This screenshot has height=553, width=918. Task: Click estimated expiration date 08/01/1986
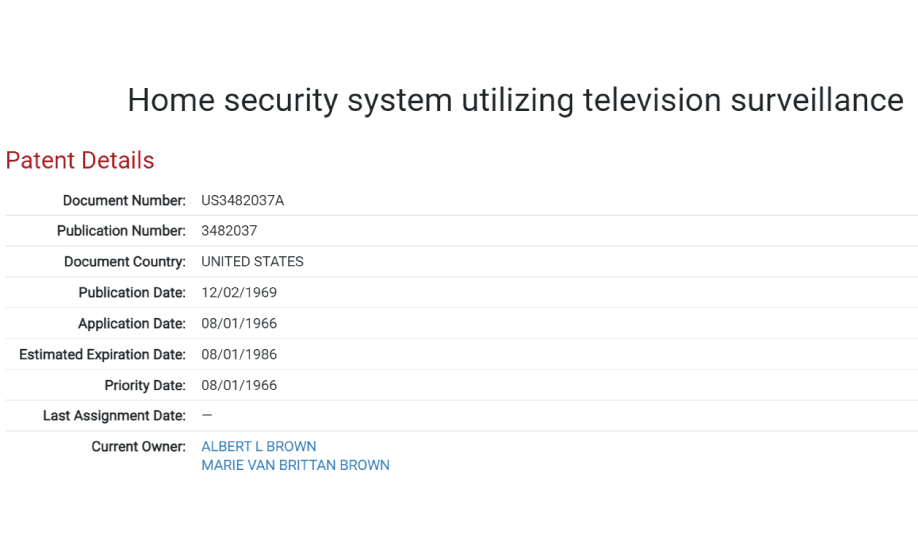click(239, 355)
